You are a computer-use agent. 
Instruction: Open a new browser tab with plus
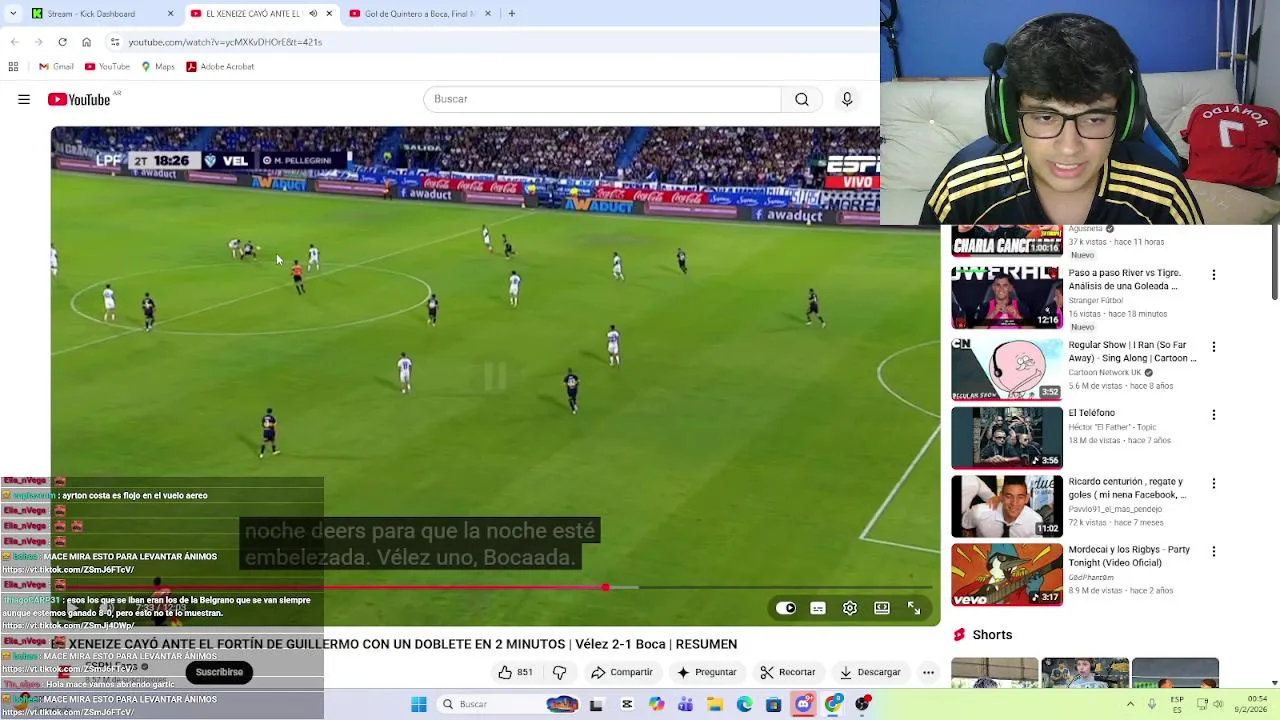511,14
